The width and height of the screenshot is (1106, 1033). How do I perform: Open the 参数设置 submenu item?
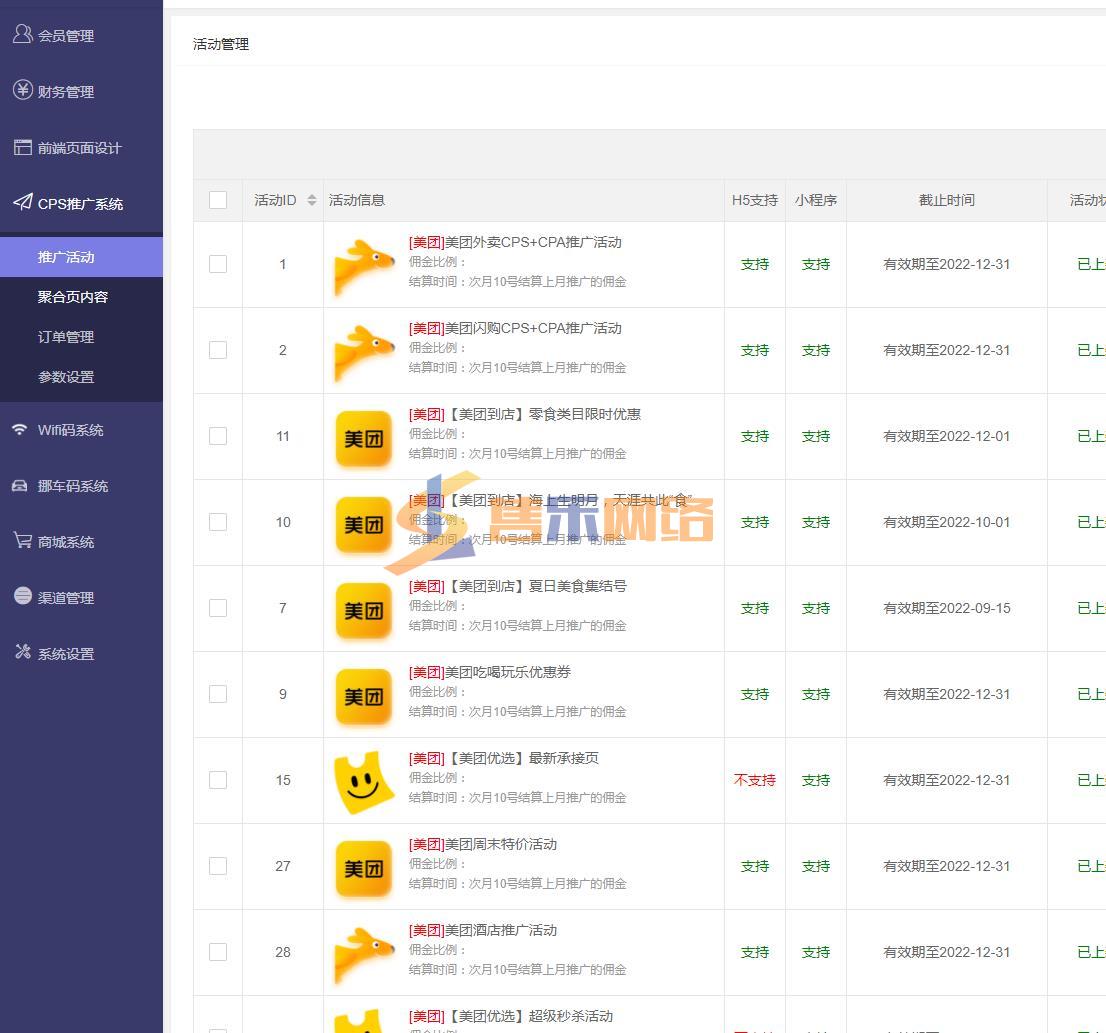tap(81, 377)
